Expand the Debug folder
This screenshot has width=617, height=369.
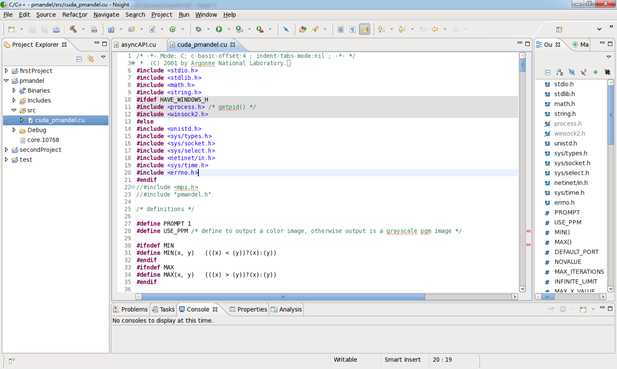pos(14,130)
